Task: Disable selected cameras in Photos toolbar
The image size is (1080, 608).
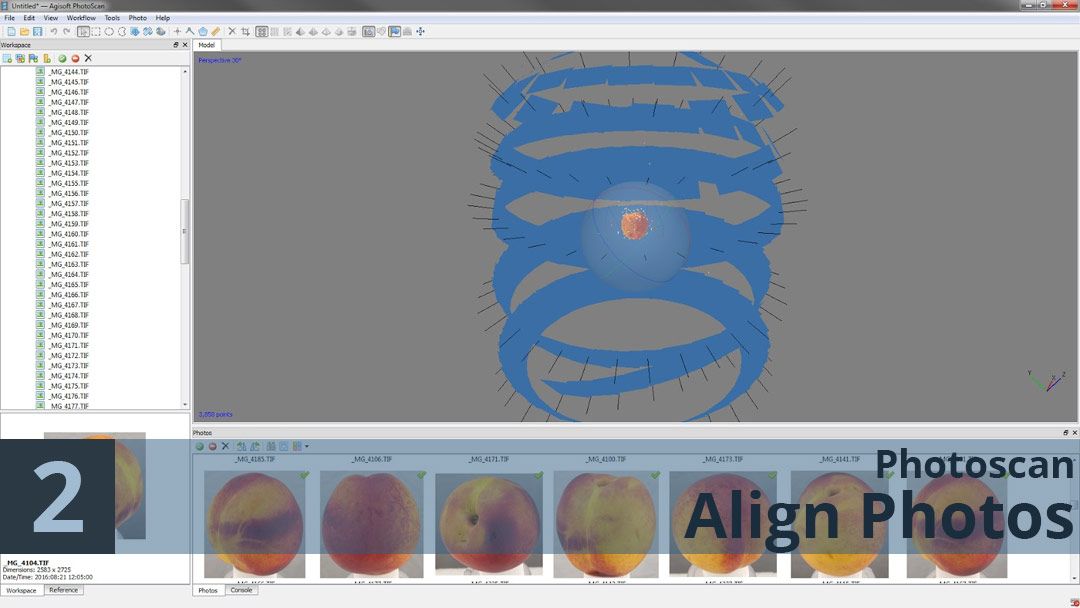Action: click(212, 446)
